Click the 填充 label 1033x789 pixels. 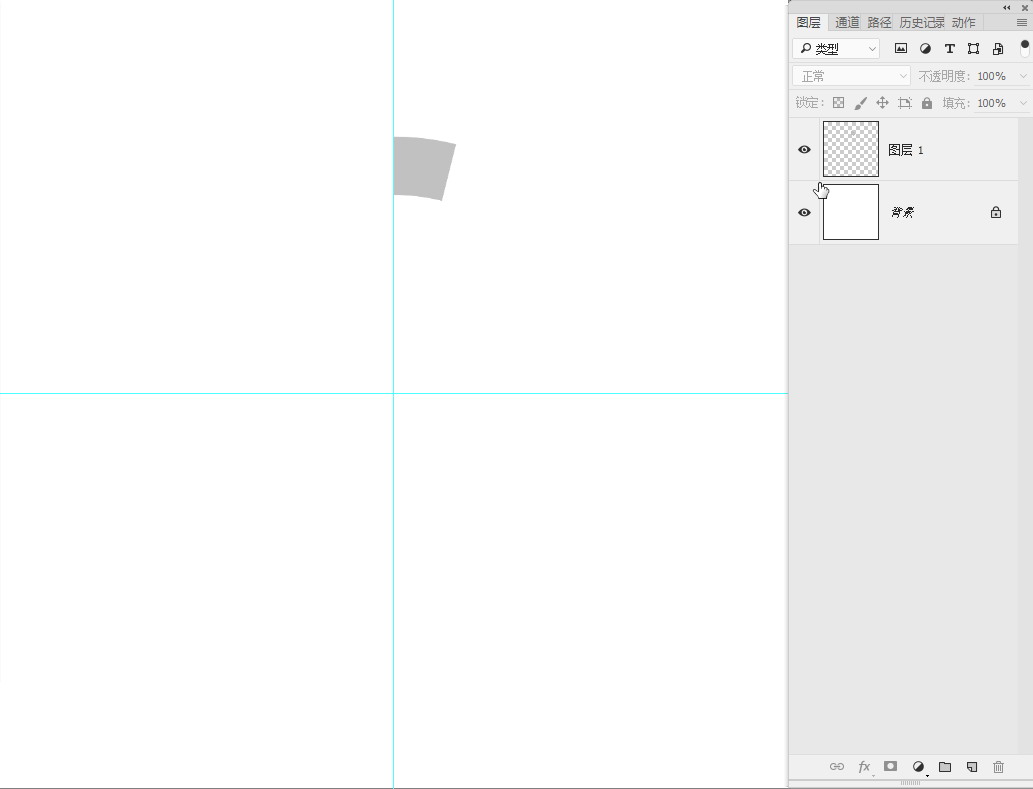coord(955,103)
